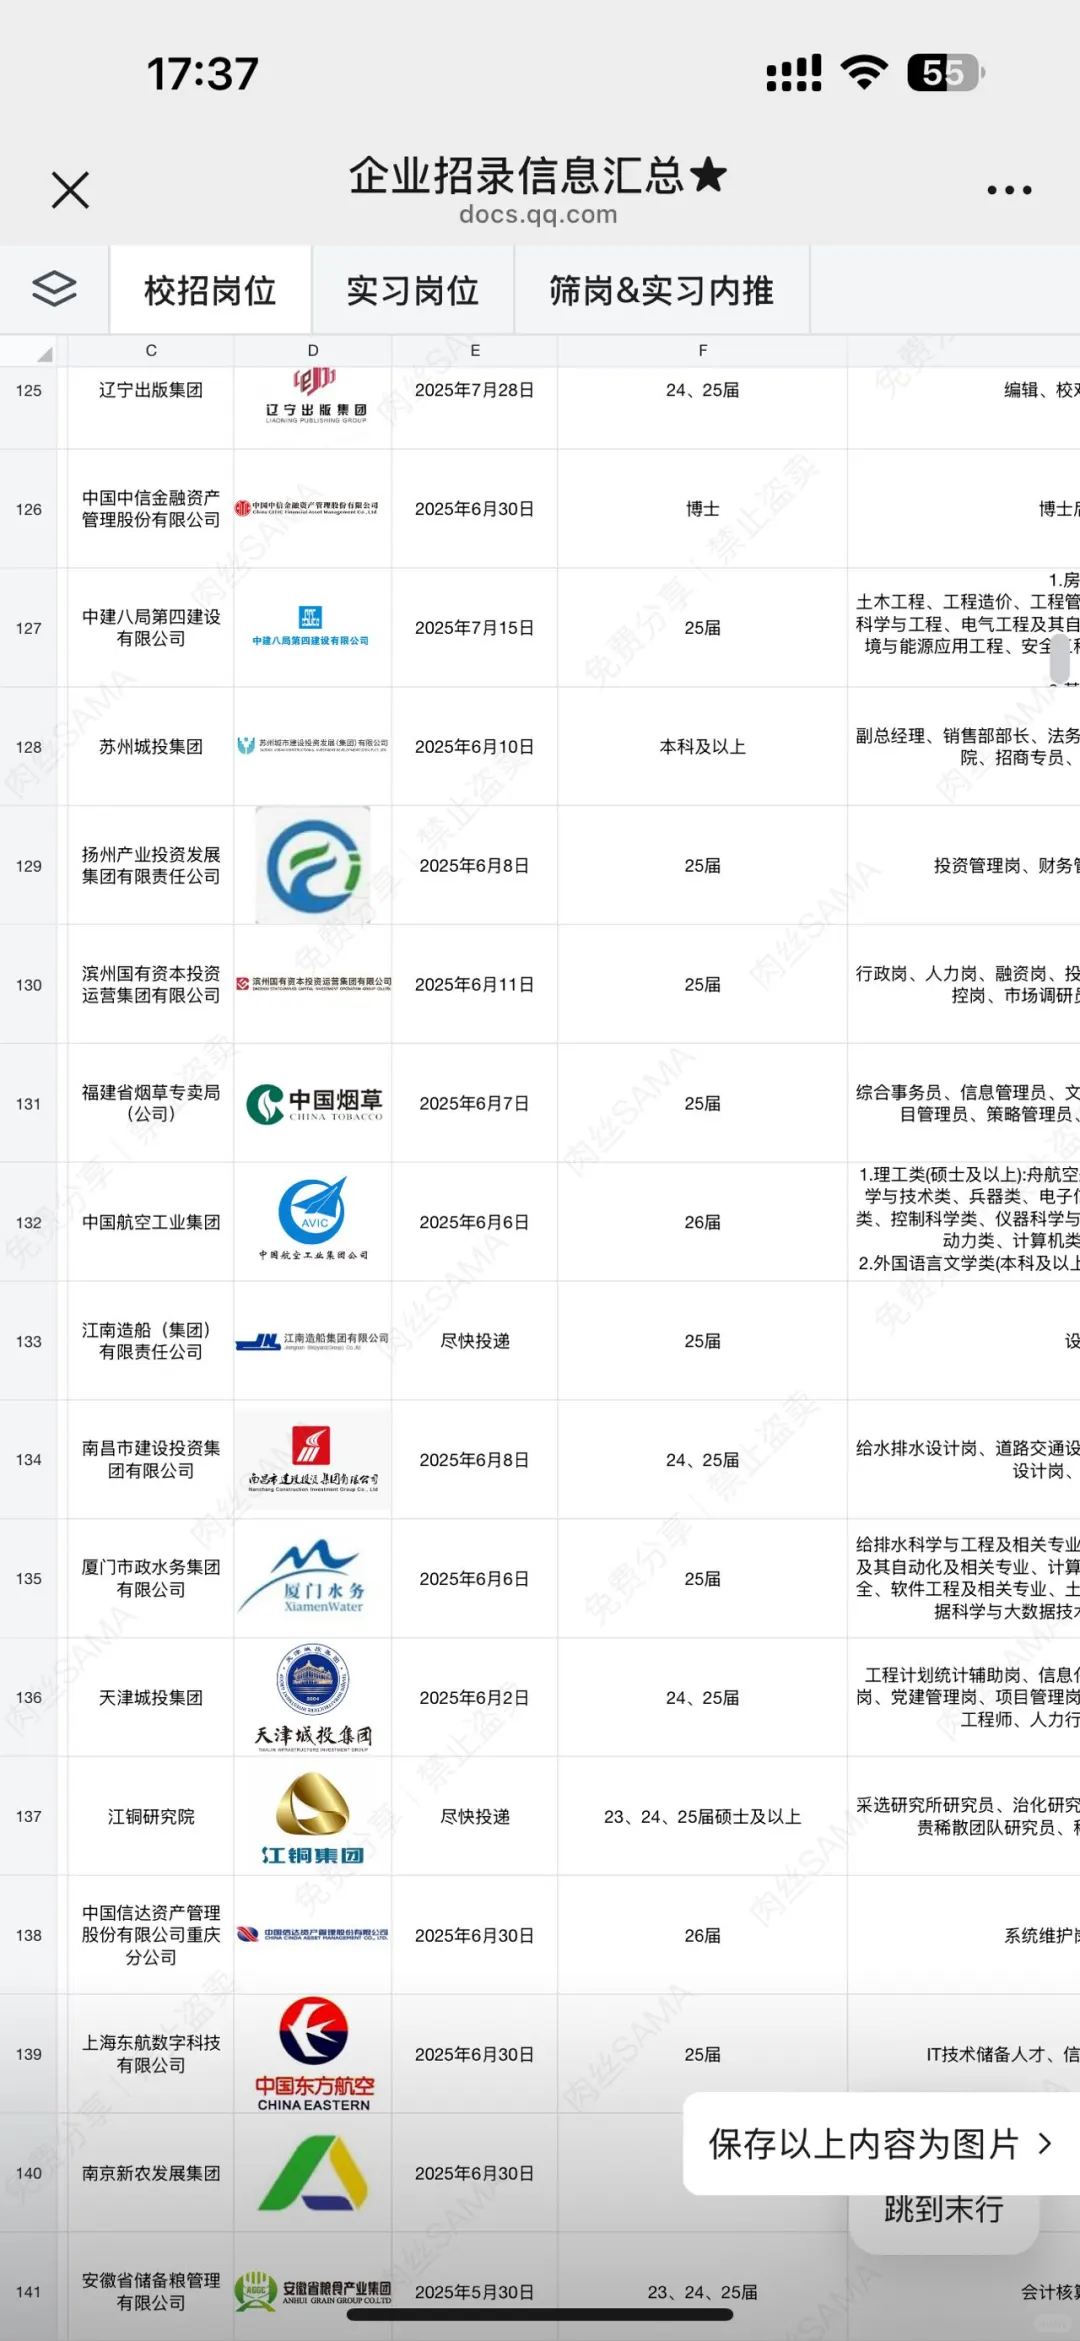Viewport: 1080px width, 2341px height.
Task: Select cell 中建八局第四建设有限公司
Action: (x=151, y=628)
